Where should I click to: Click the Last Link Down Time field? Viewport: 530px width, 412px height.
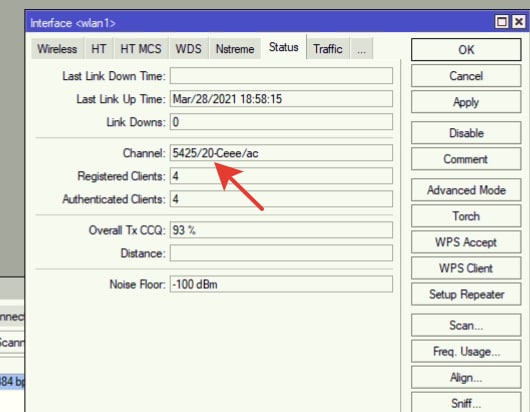point(281,76)
